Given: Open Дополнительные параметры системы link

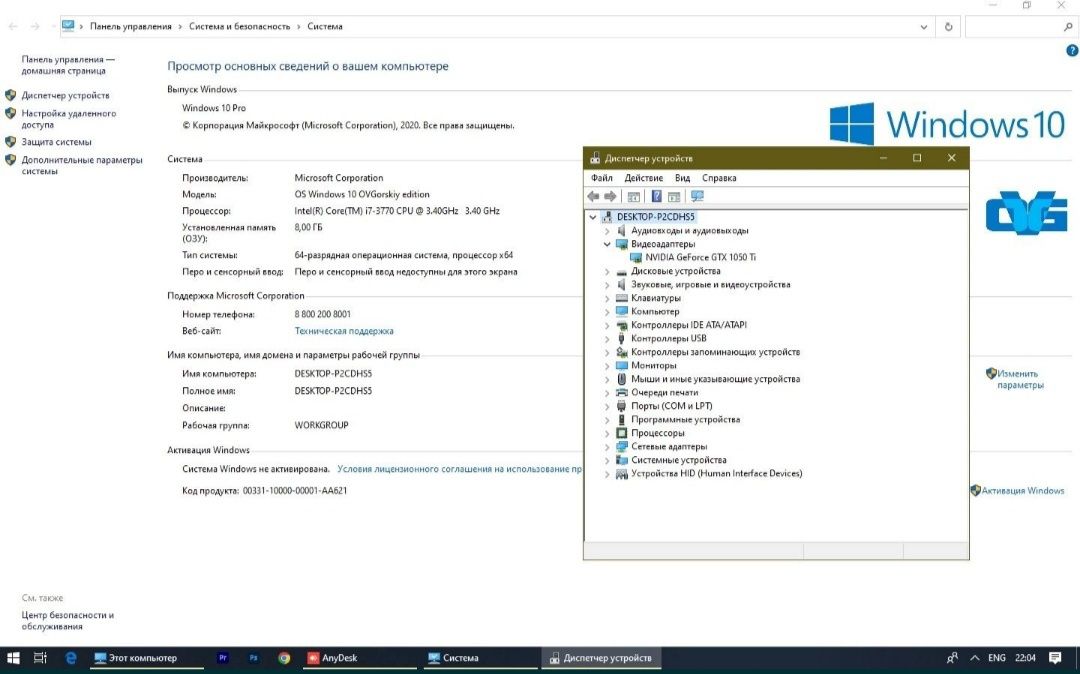Looking at the screenshot, I should 82,165.
